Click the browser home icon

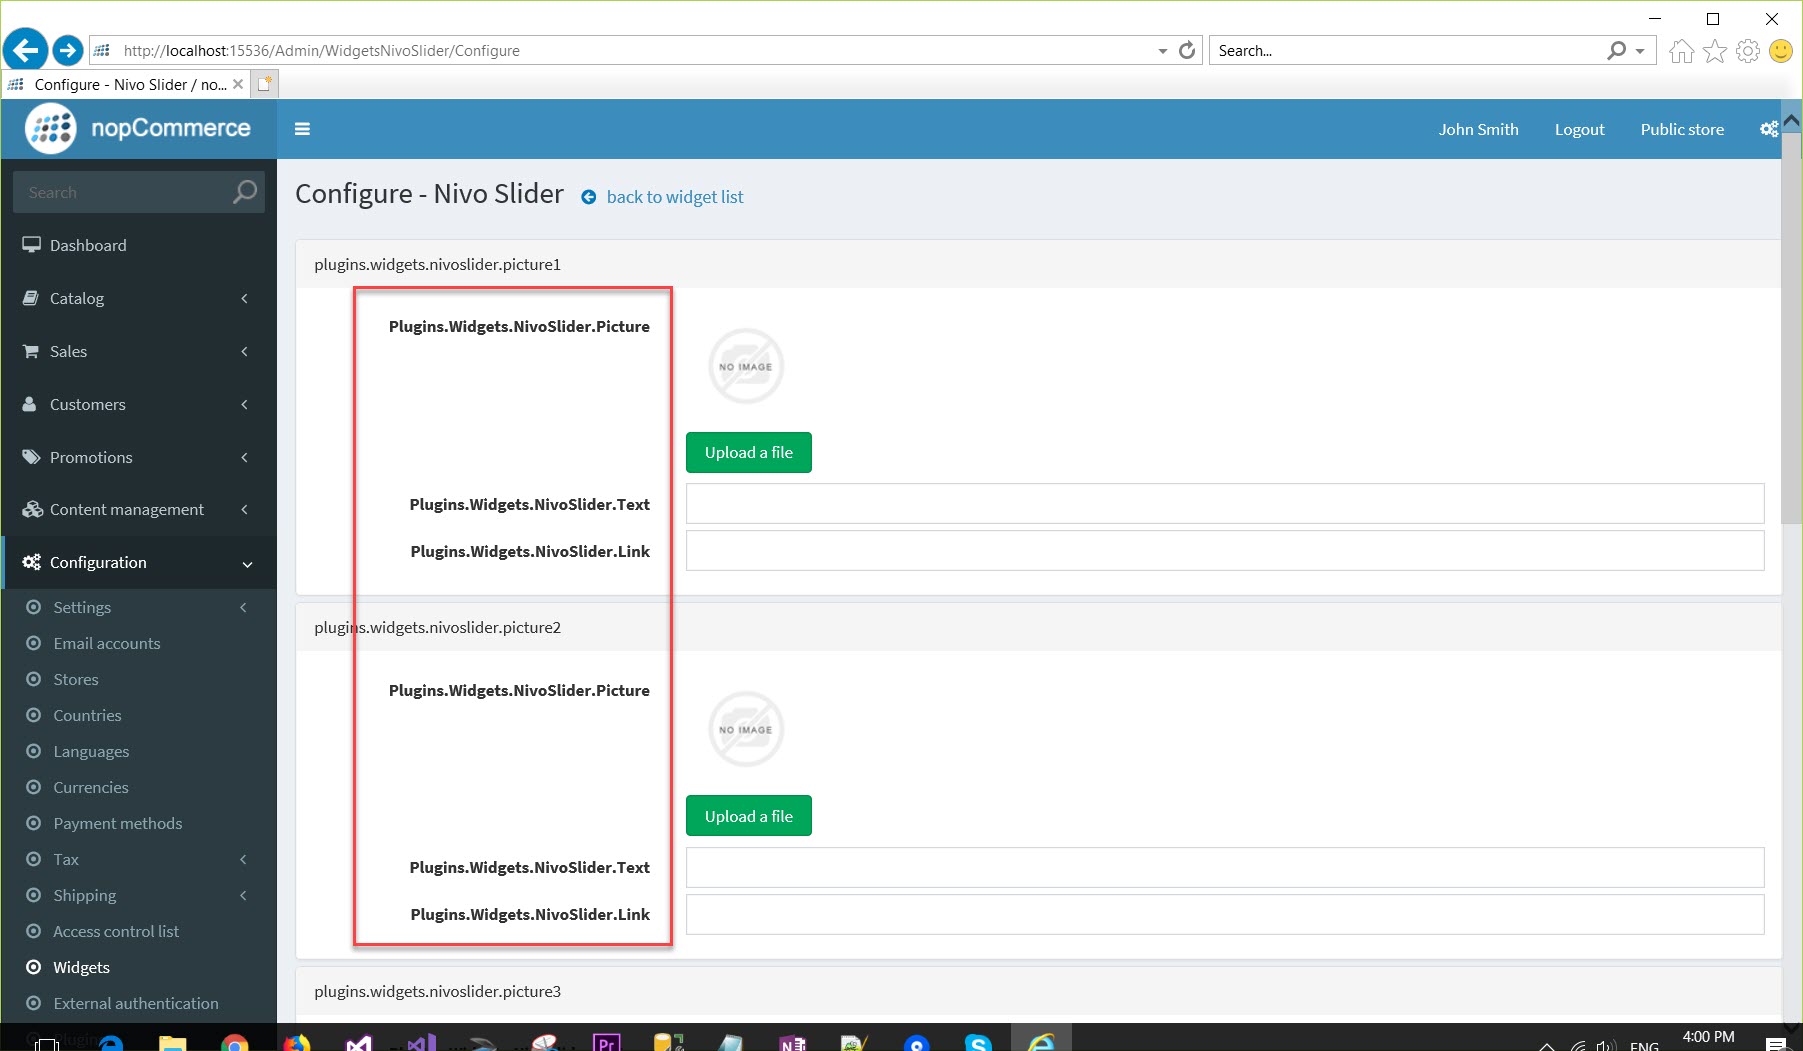1681,50
